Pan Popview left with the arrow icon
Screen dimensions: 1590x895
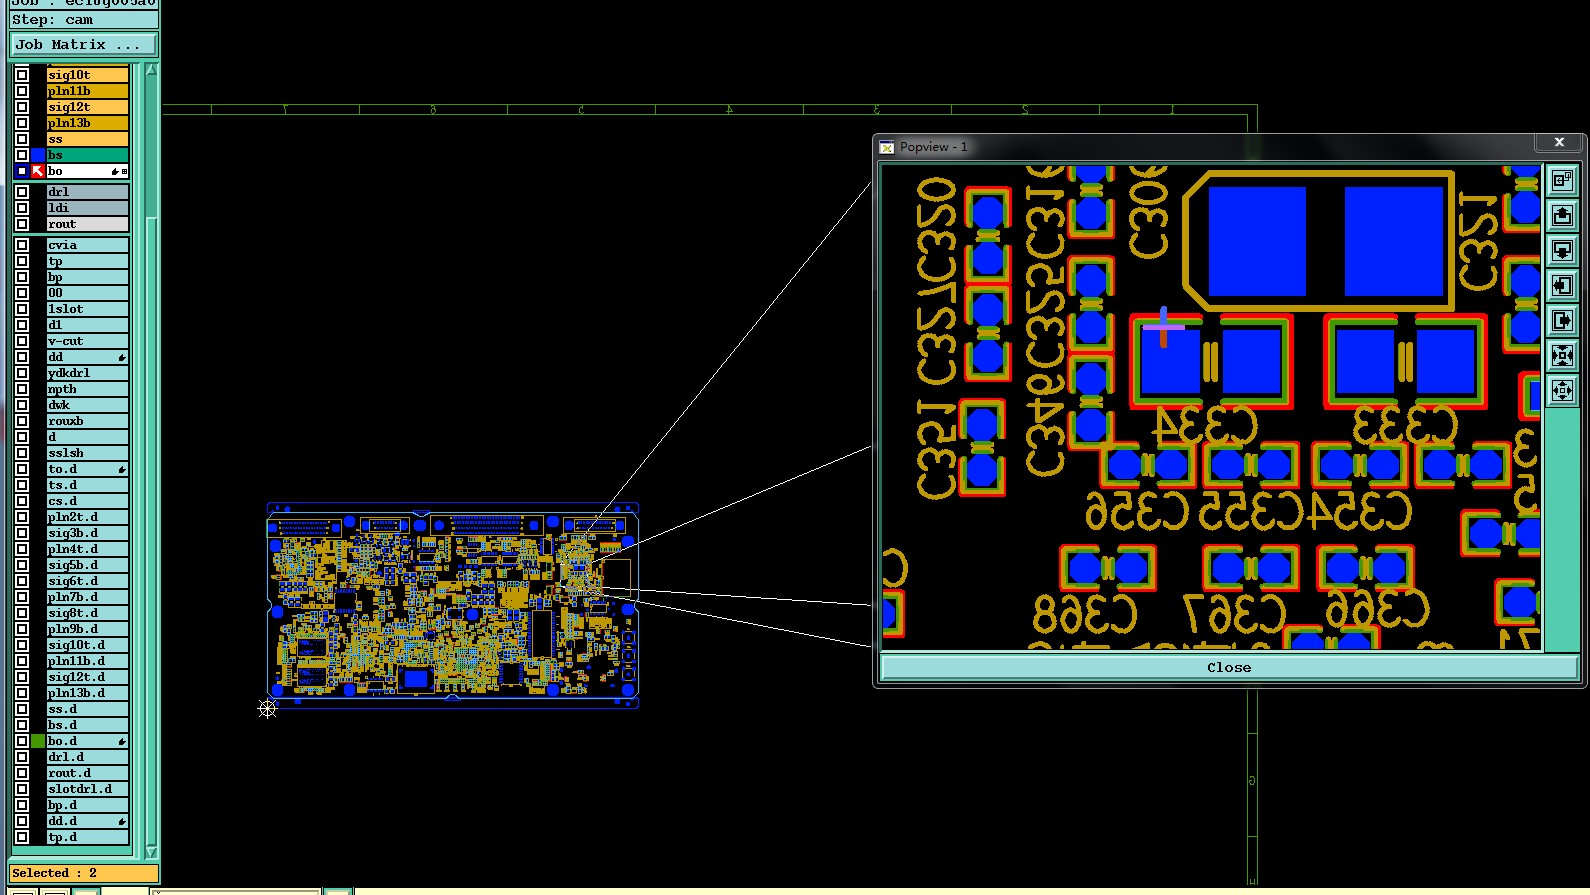tap(1562, 286)
